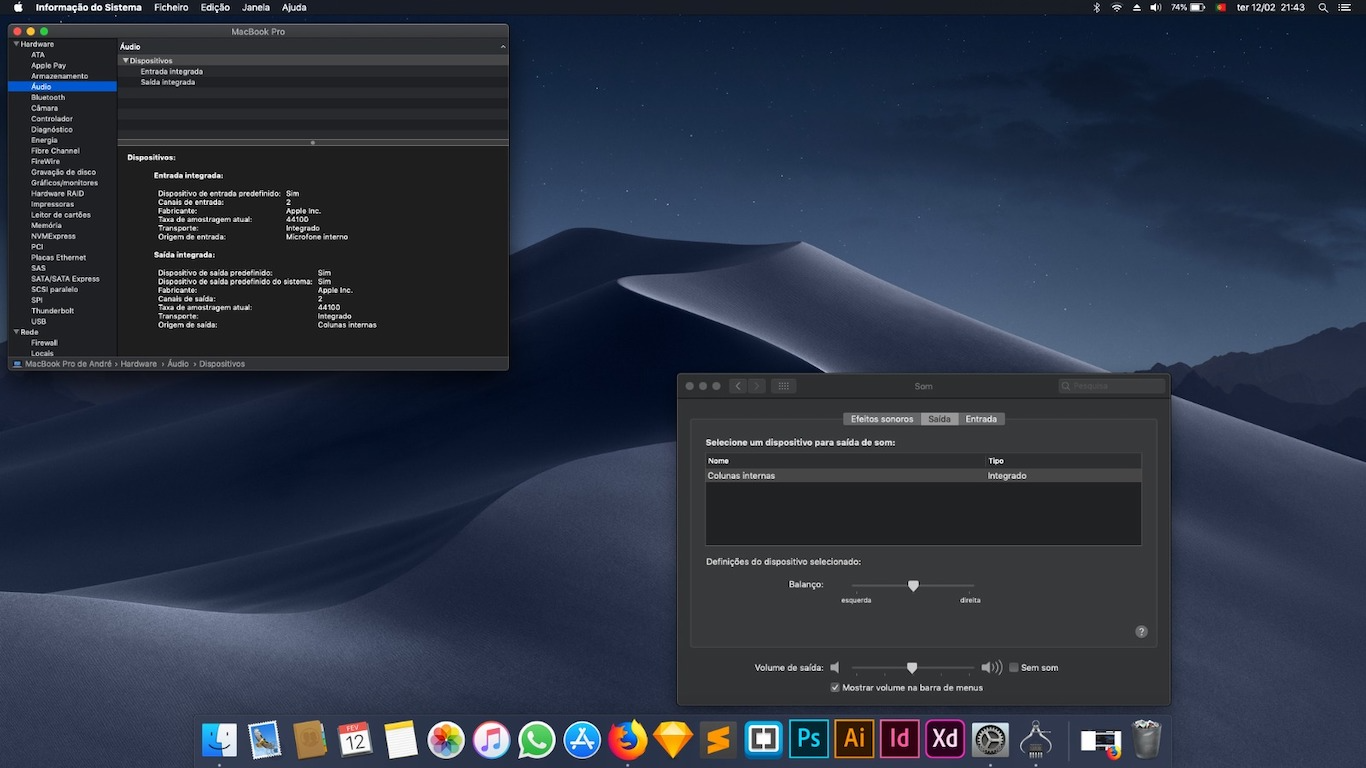Launch Sketch from the dock

[673, 740]
